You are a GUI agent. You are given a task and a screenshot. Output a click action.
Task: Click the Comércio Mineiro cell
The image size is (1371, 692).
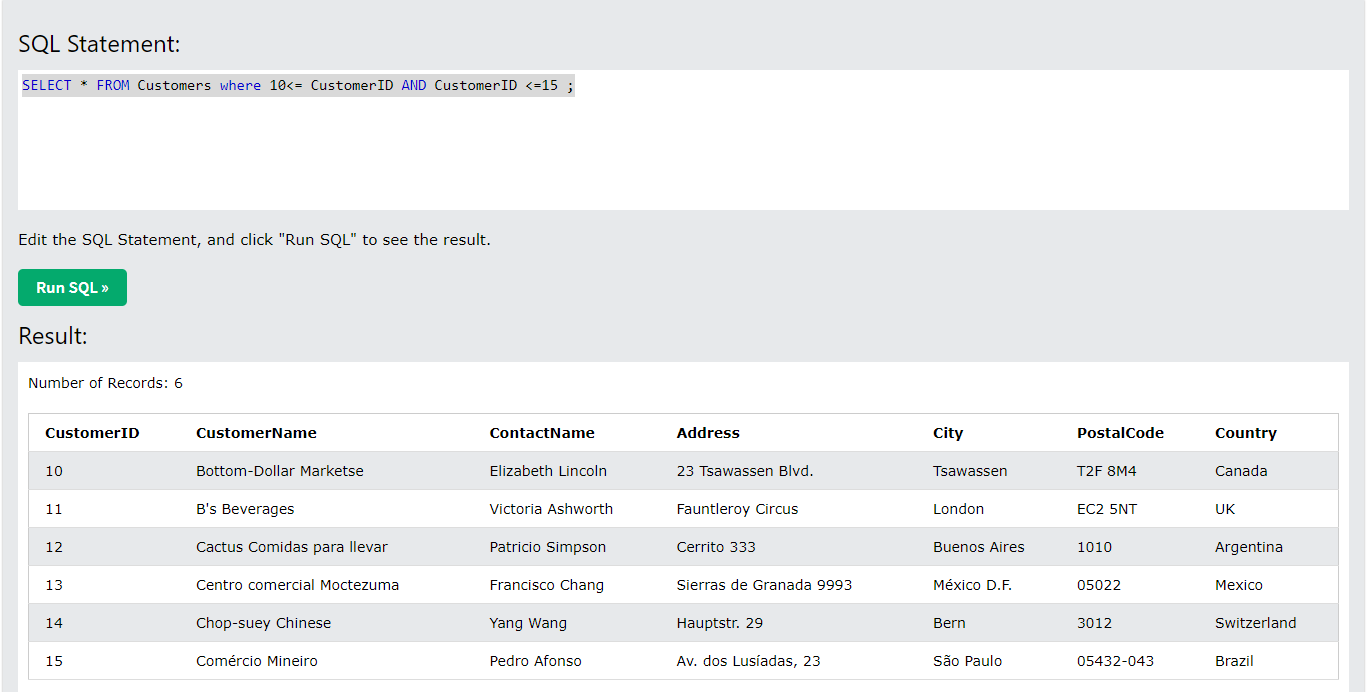point(257,661)
